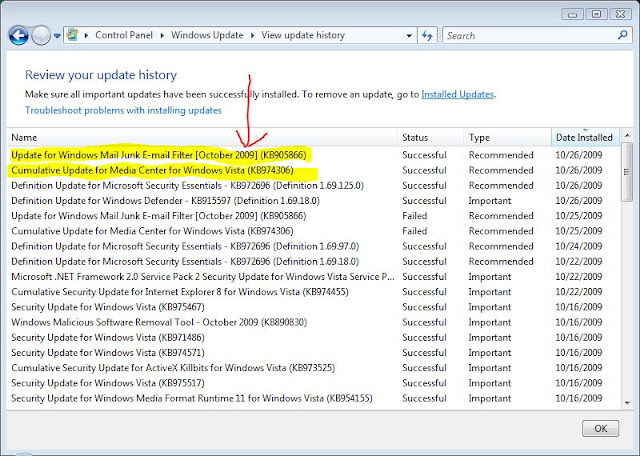The width and height of the screenshot is (640, 456).
Task: Click the vertical scrollbar thumb
Action: 627,171
